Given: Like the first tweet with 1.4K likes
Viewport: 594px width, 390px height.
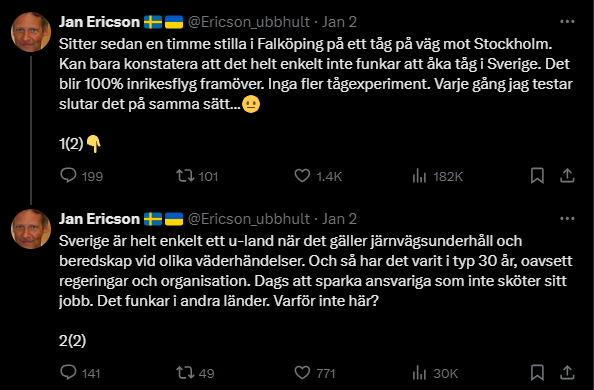Looking at the screenshot, I should pyautogui.click(x=318, y=176).
